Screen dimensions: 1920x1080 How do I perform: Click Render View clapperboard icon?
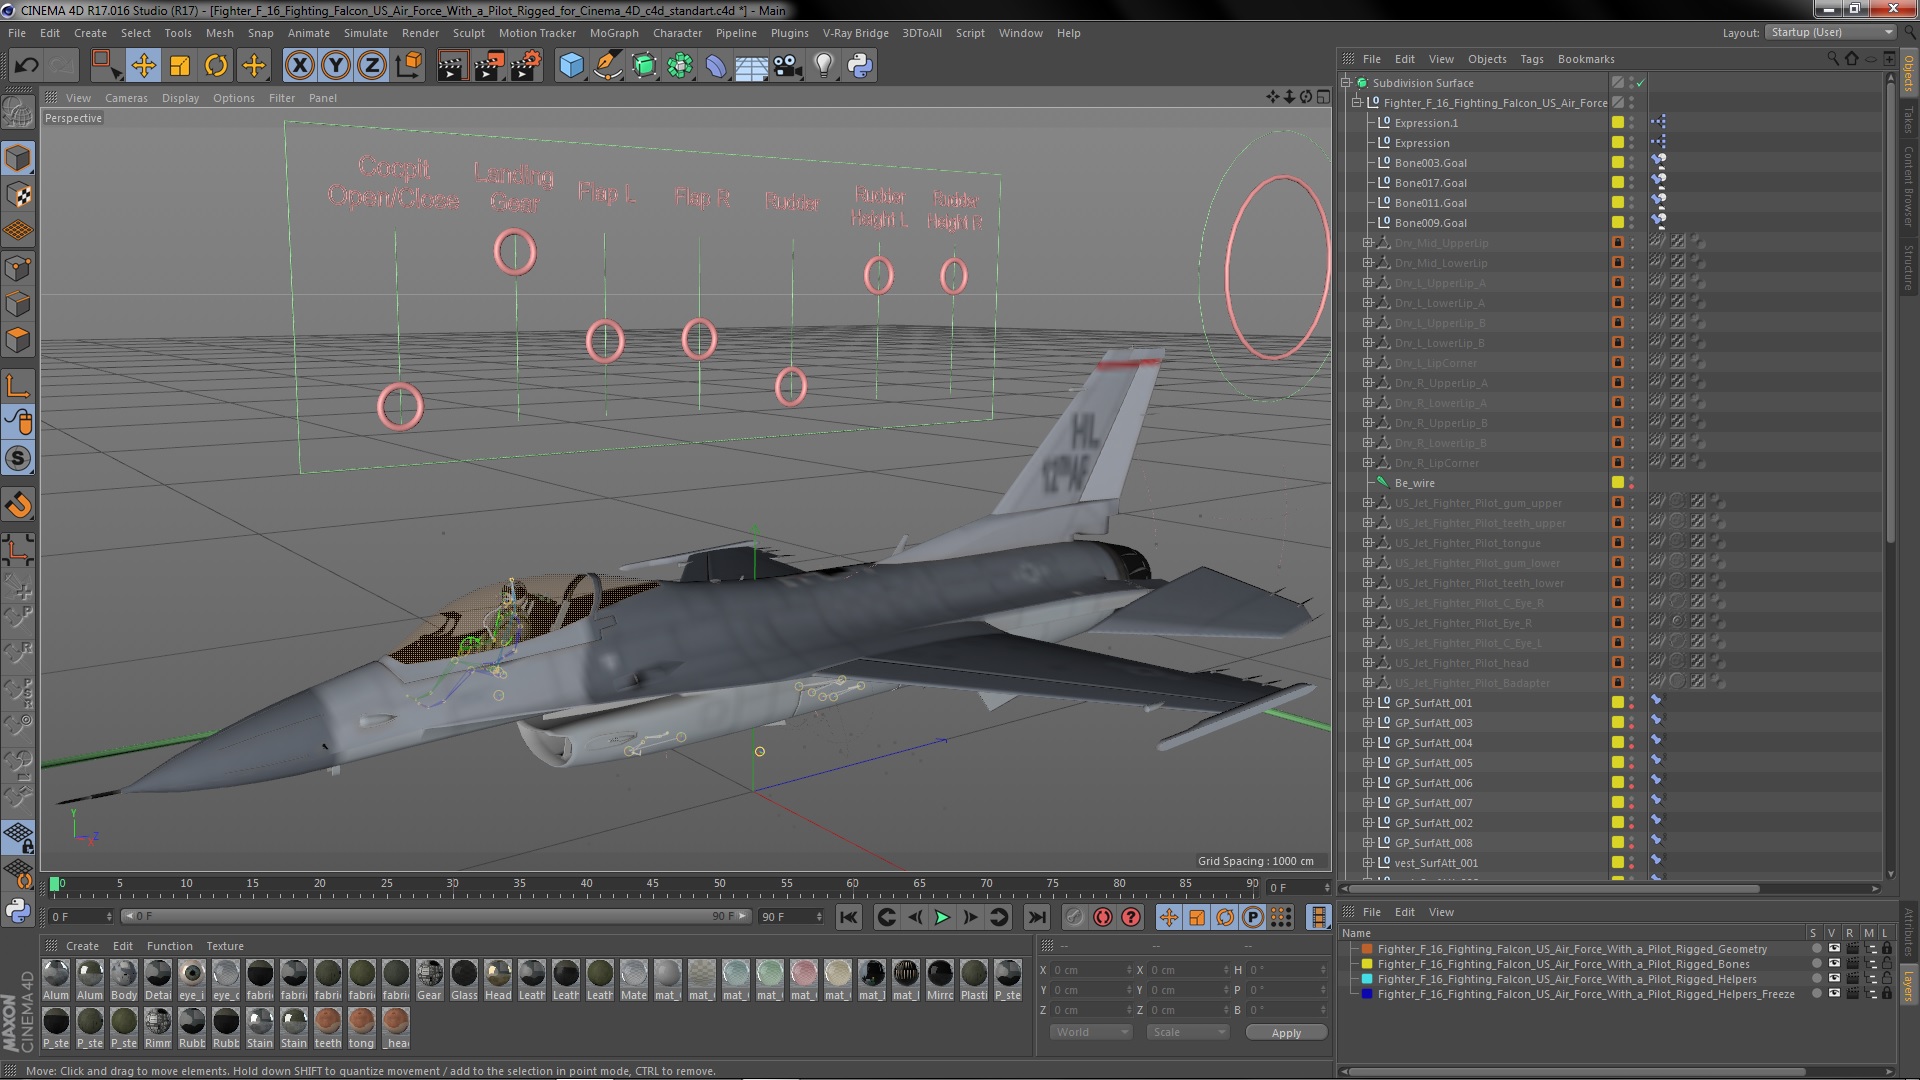[x=452, y=66]
